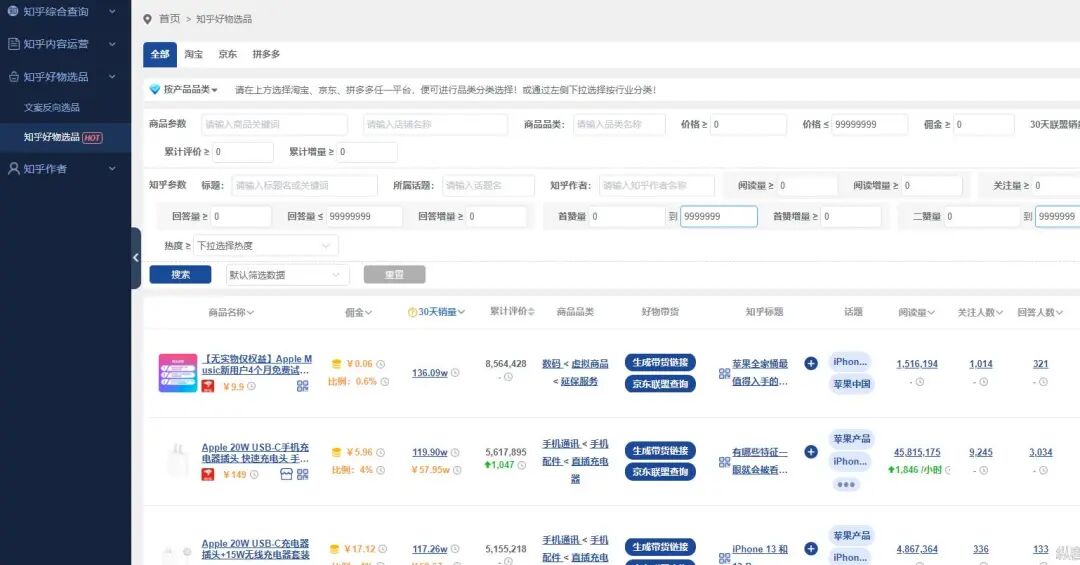This screenshot has height=565, width=1080.
Task: Click the 苹果中国 topic tag
Action: (x=852, y=384)
